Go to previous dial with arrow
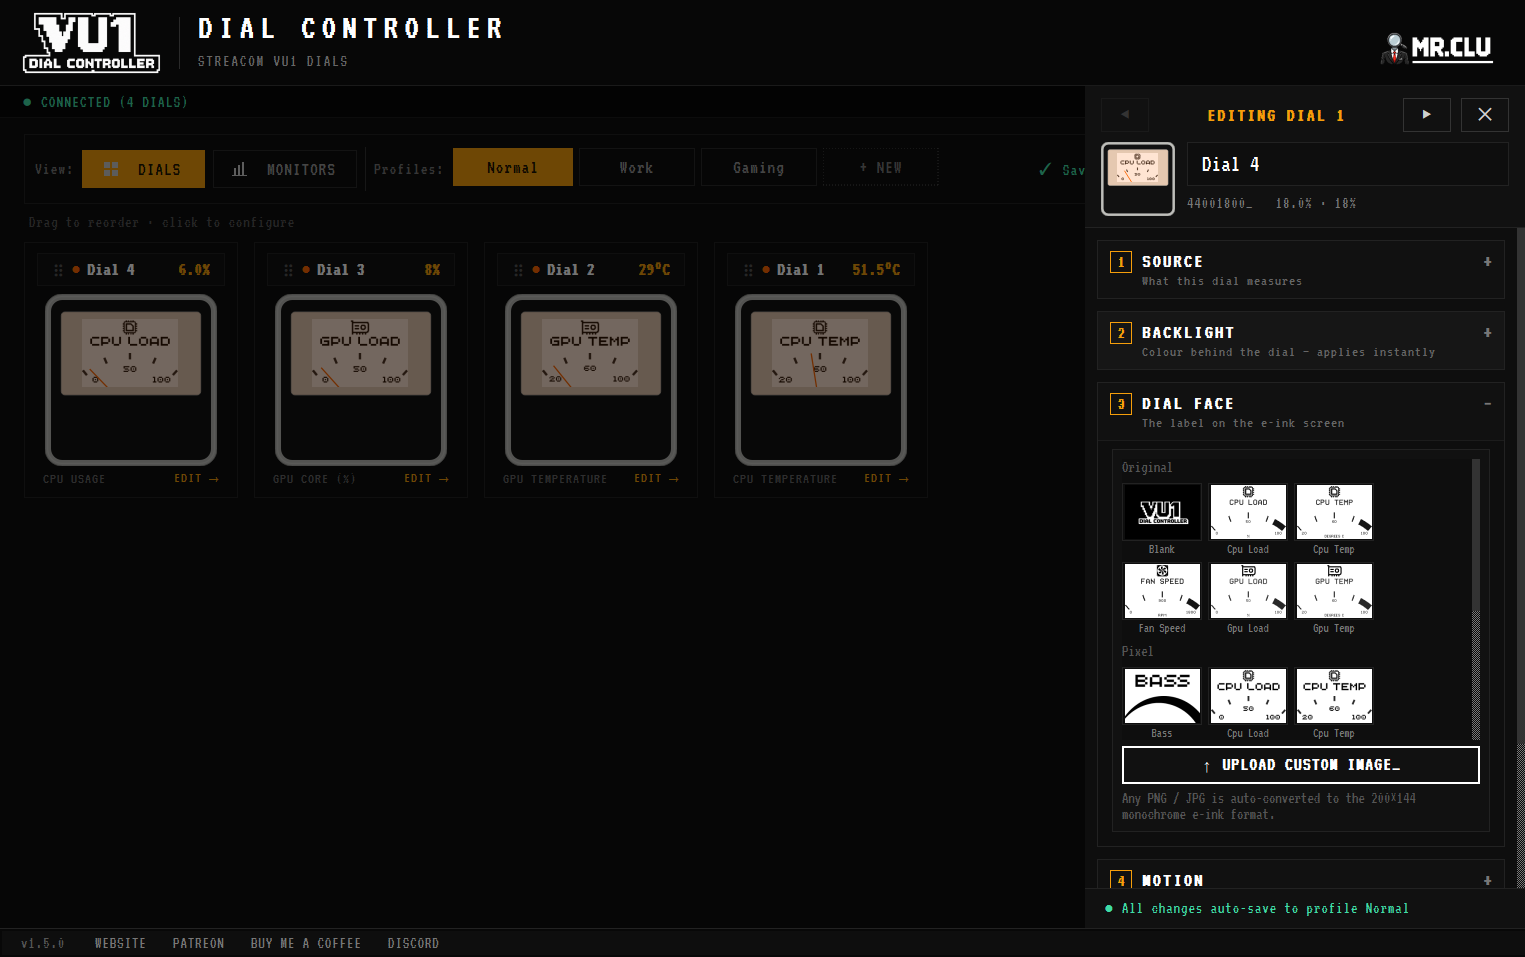The image size is (1525, 957). coord(1125,115)
